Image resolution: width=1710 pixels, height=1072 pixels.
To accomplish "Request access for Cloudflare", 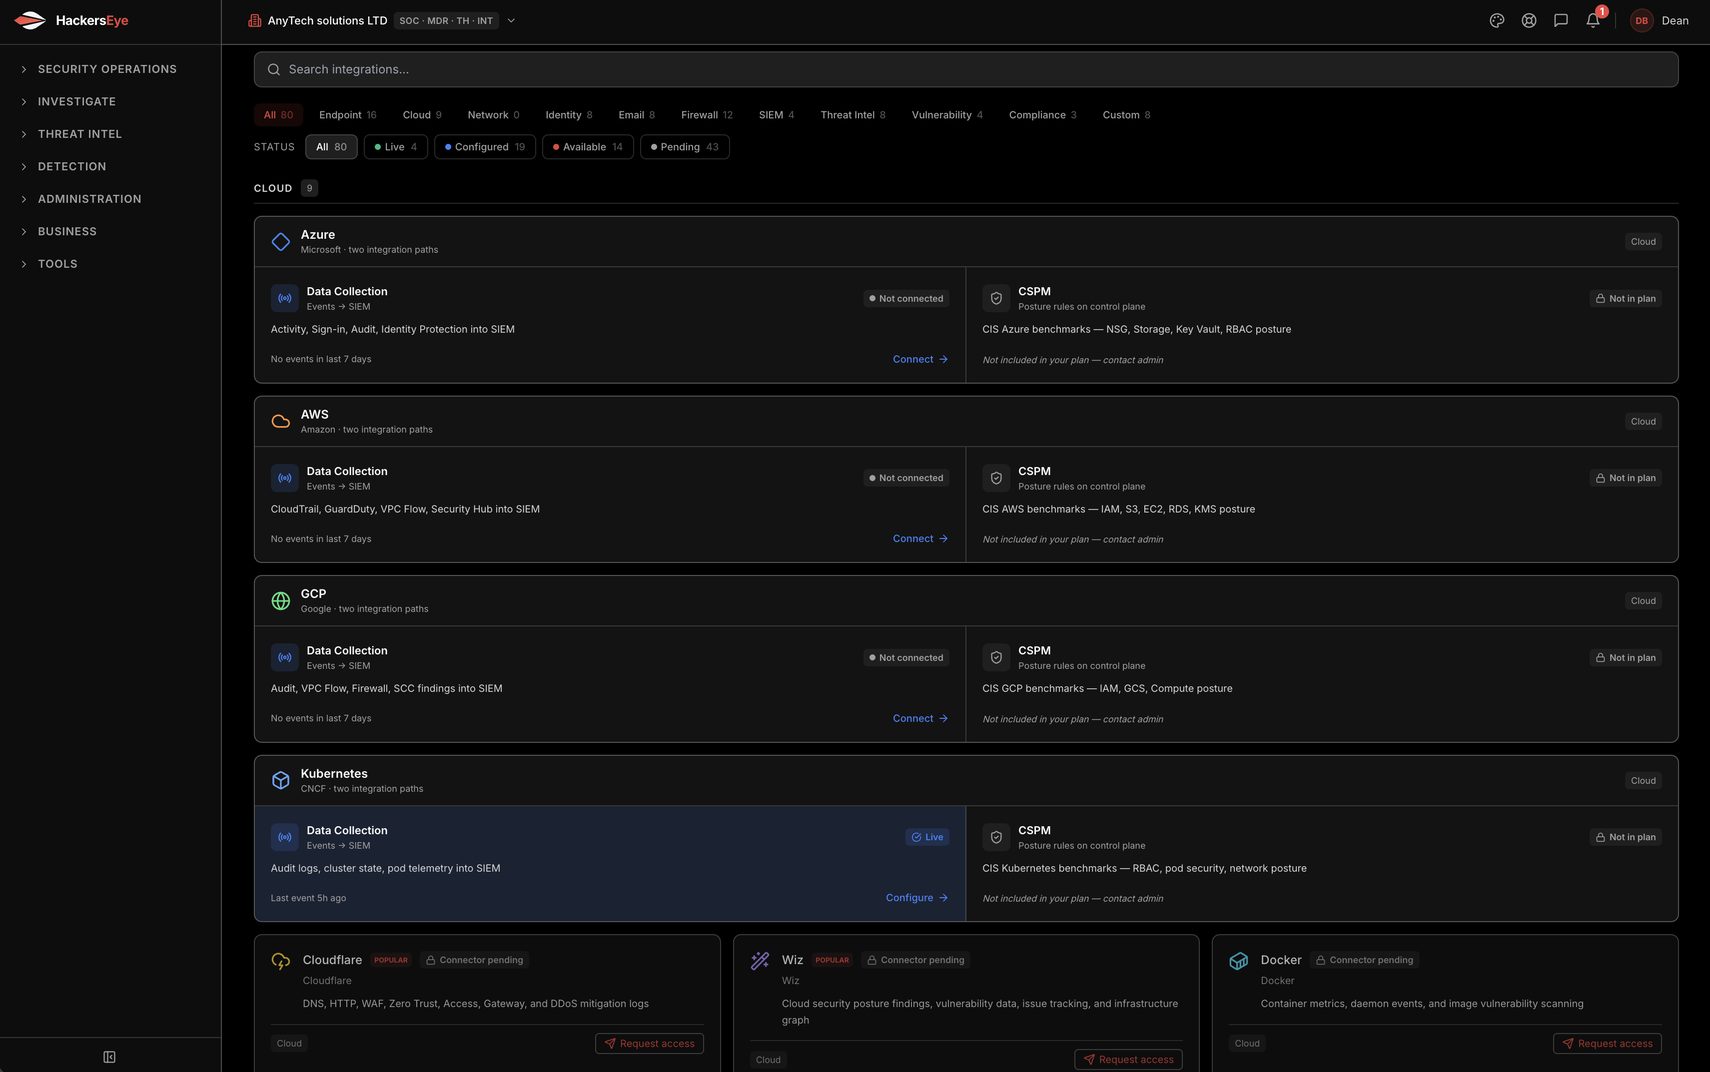I will [650, 1043].
